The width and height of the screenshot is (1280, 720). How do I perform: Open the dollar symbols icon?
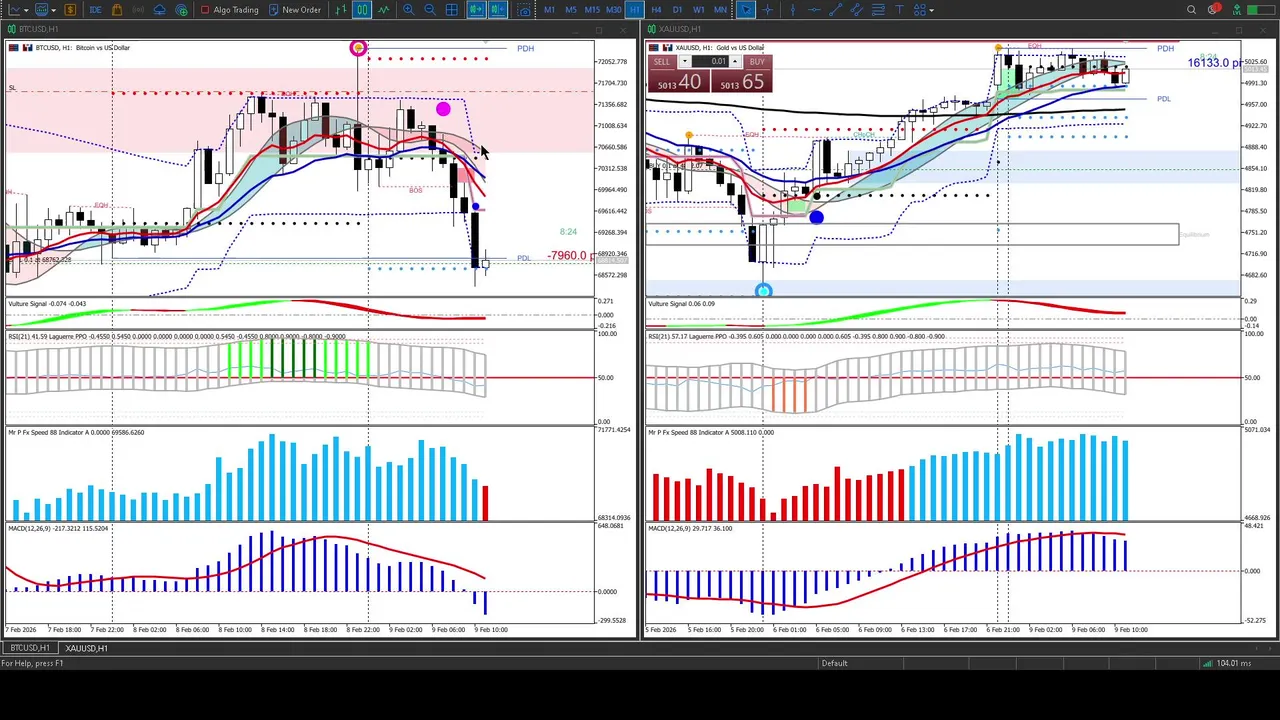[70, 10]
